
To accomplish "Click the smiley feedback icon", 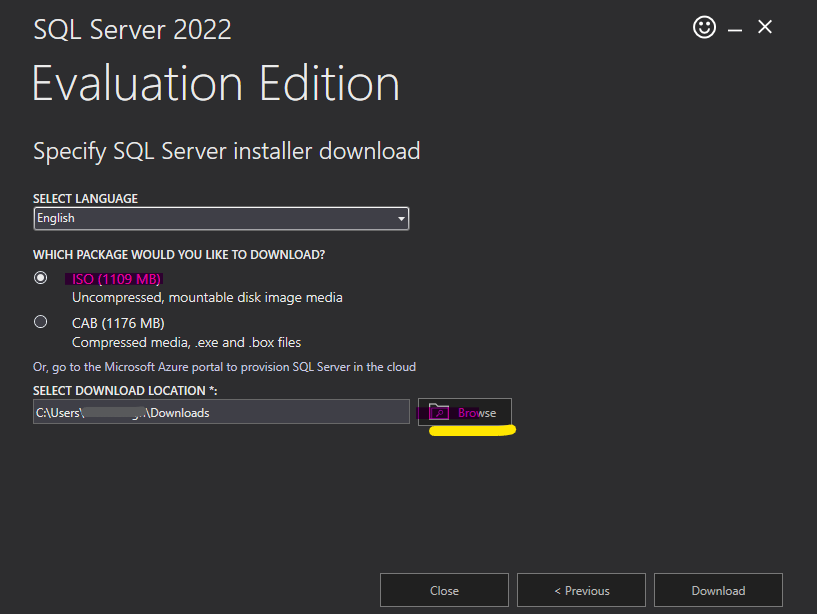I will [704, 27].
